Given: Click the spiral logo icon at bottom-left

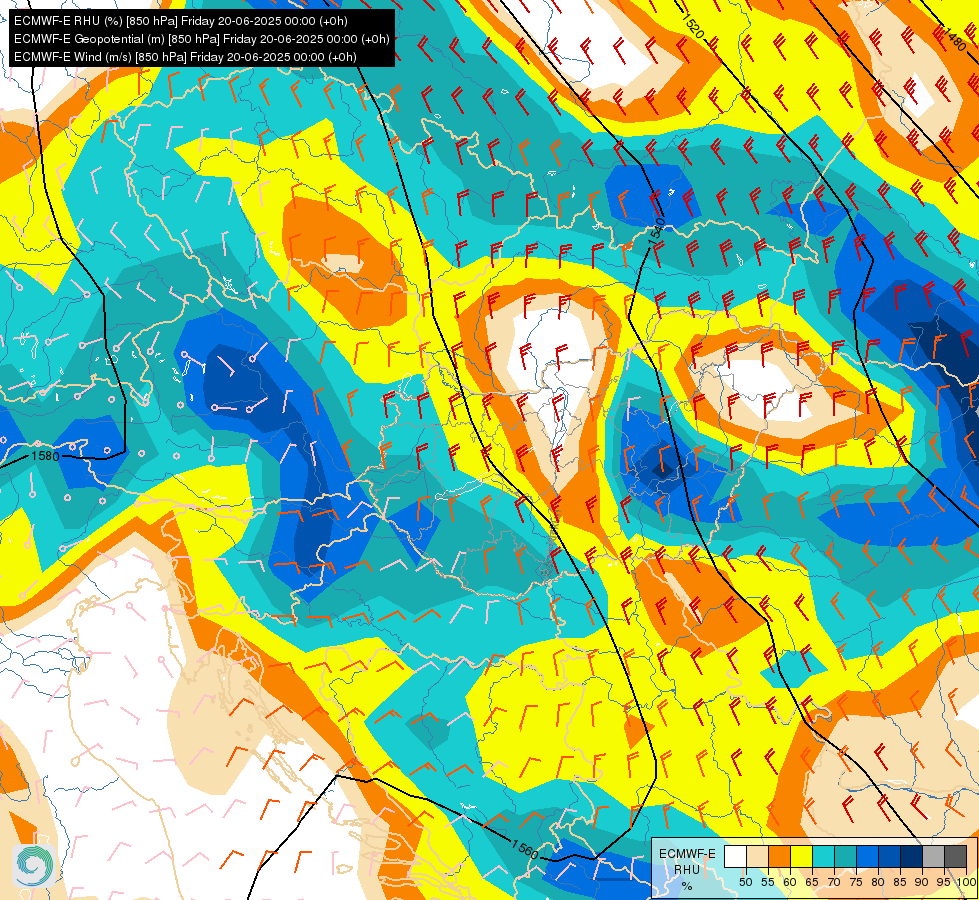Looking at the screenshot, I should point(34,865).
